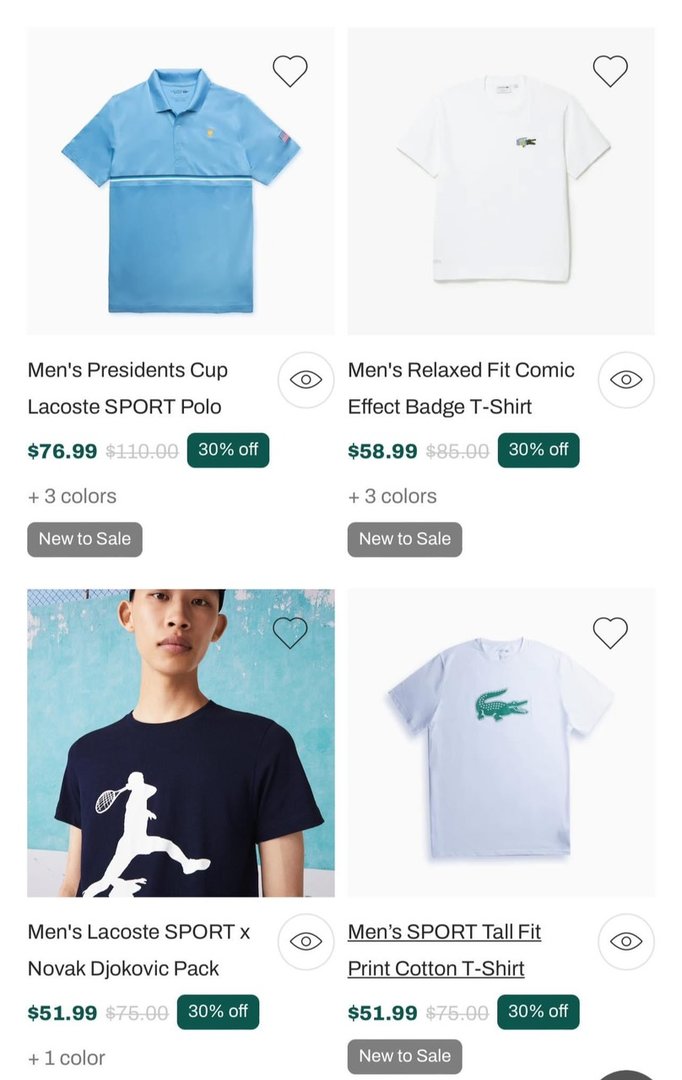Viewport: 682px width, 1080px height.
Task: Follow the Men's SPORT Tall Fit Print link
Action: (x=444, y=950)
